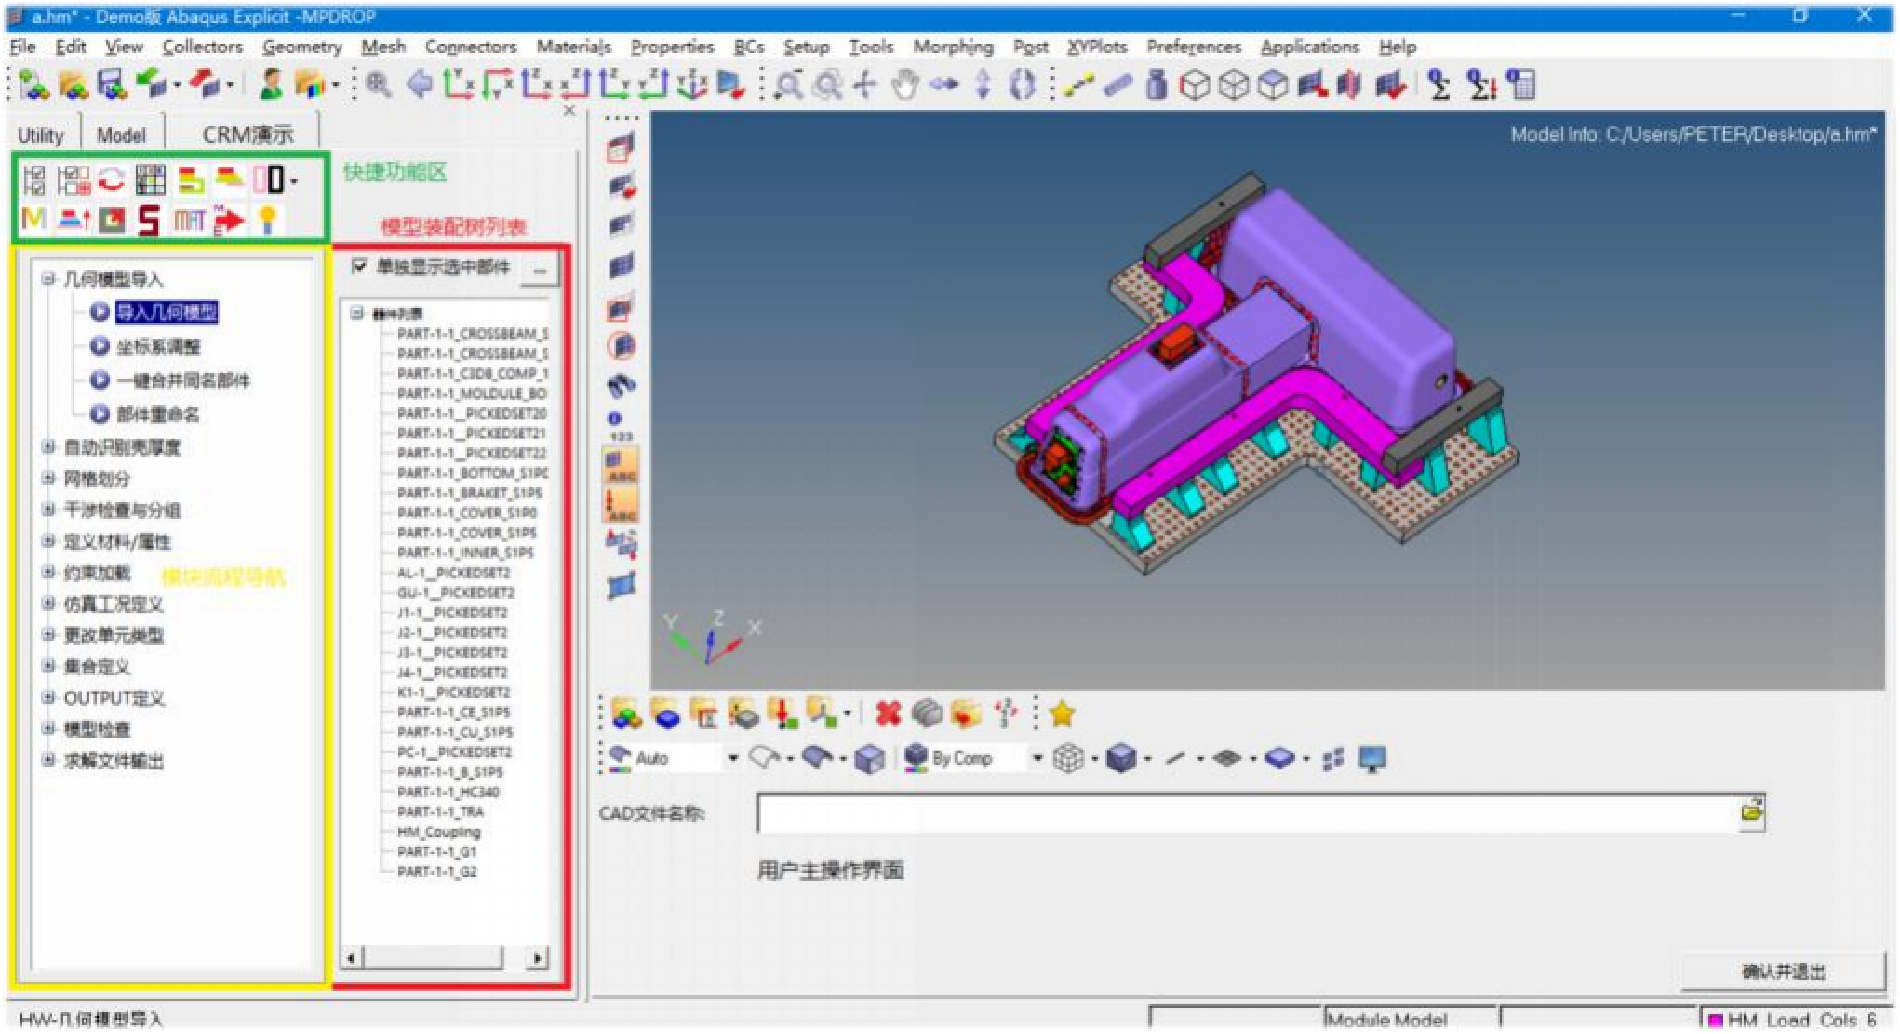Open the By Comp color mode dropdown
The height and width of the screenshot is (1034, 1900).
[x=1037, y=759]
